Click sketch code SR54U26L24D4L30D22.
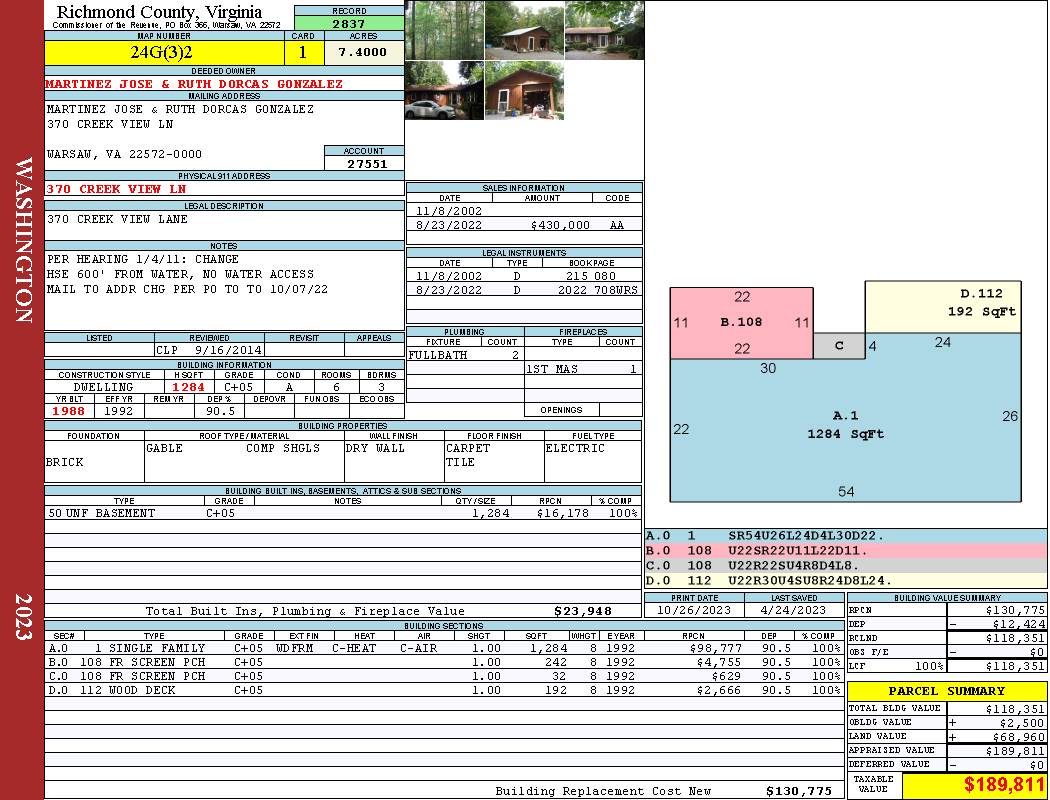Image resolution: width=1050 pixels, height=800 pixels. [806, 536]
